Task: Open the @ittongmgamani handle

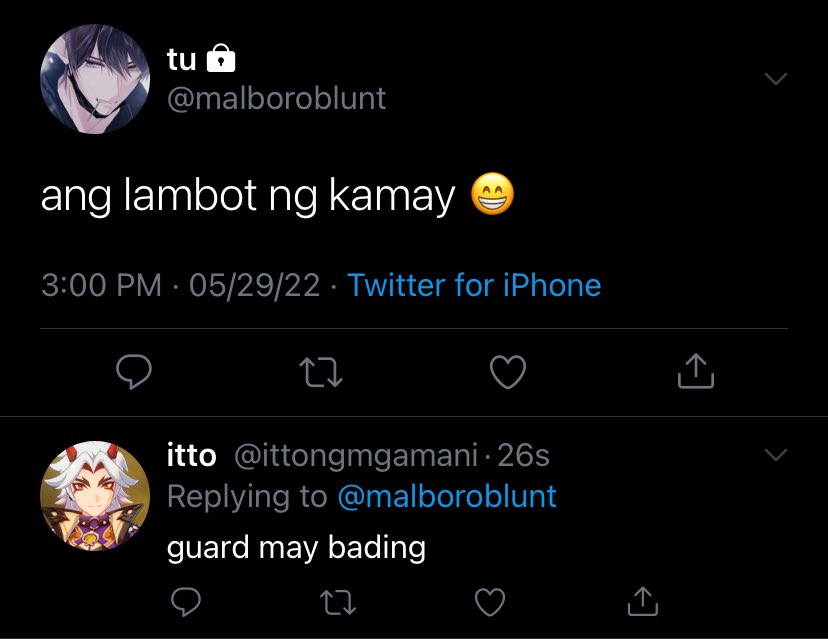Action: tap(356, 456)
